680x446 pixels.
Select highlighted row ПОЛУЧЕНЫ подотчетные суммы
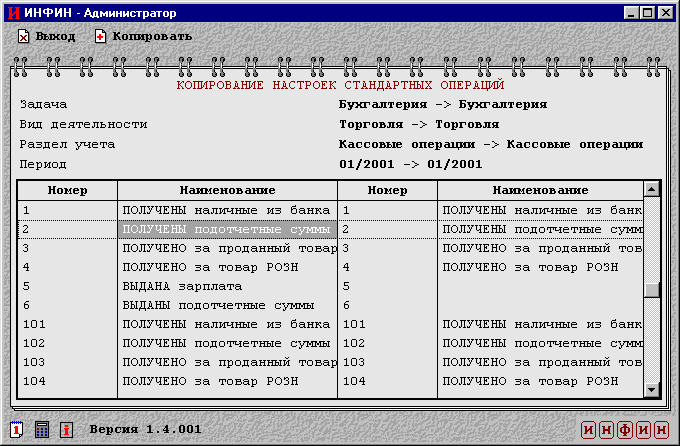[x=226, y=229]
